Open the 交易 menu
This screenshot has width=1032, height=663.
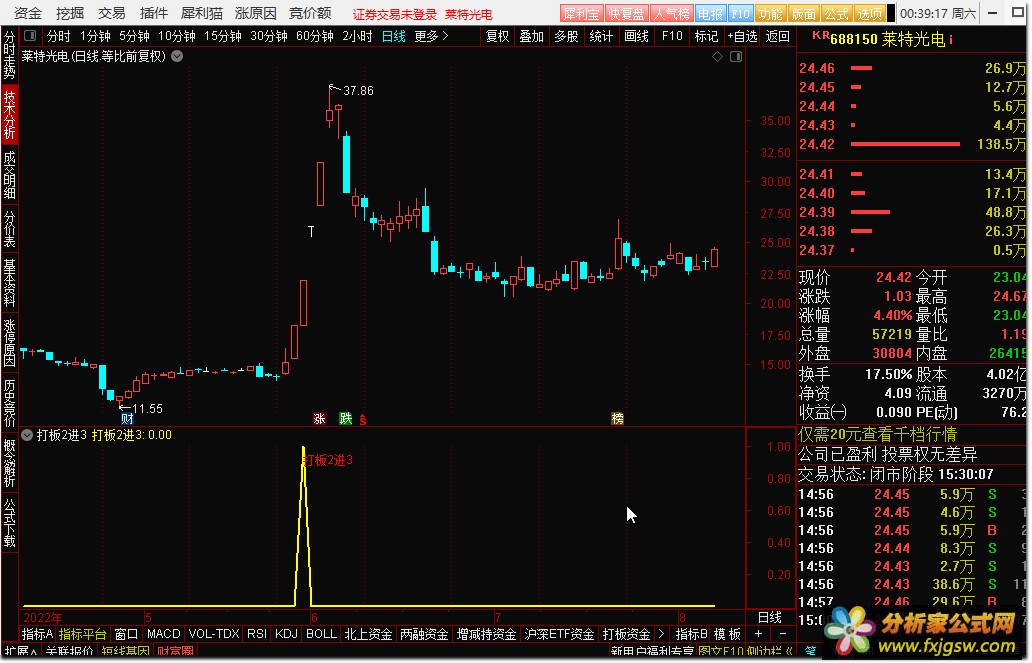[112, 13]
